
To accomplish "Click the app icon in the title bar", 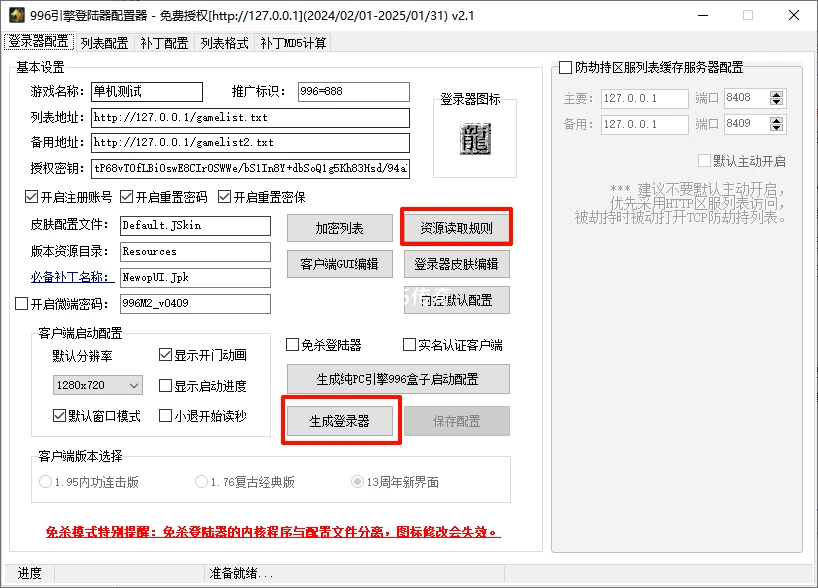I will click(x=17, y=15).
